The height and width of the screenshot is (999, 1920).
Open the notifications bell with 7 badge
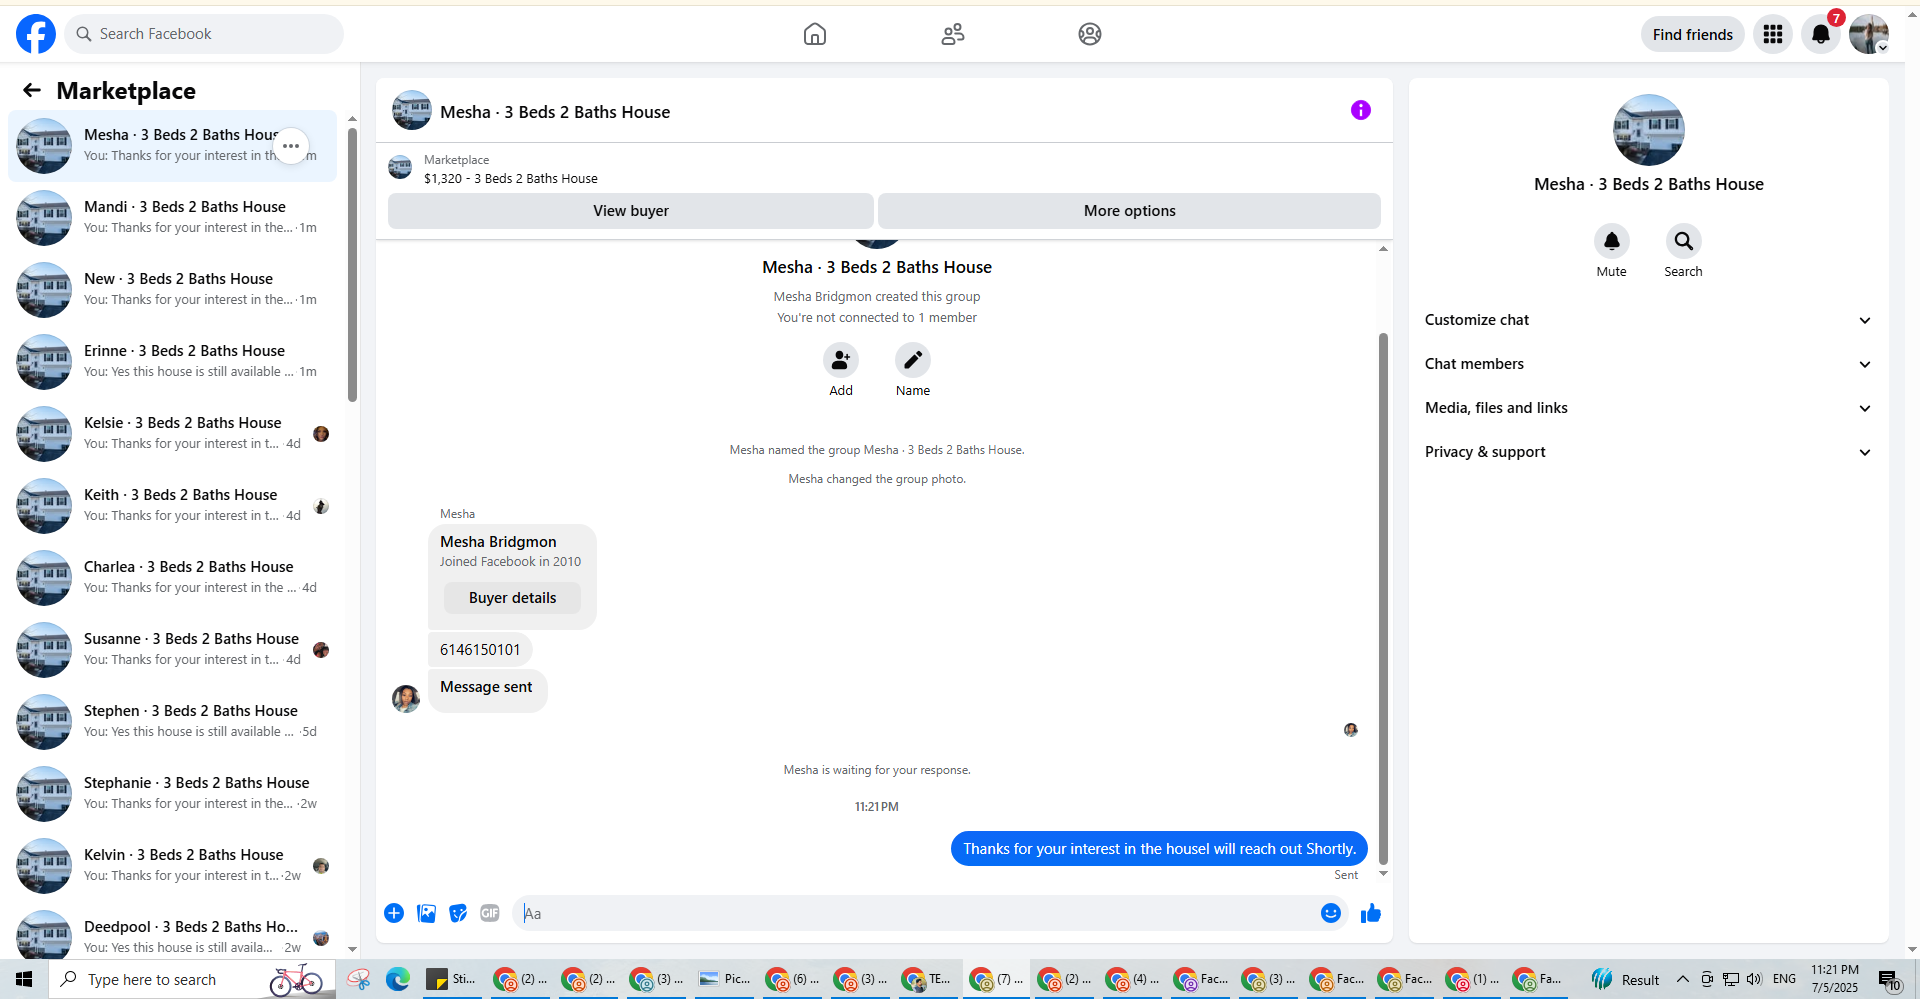tap(1821, 34)
